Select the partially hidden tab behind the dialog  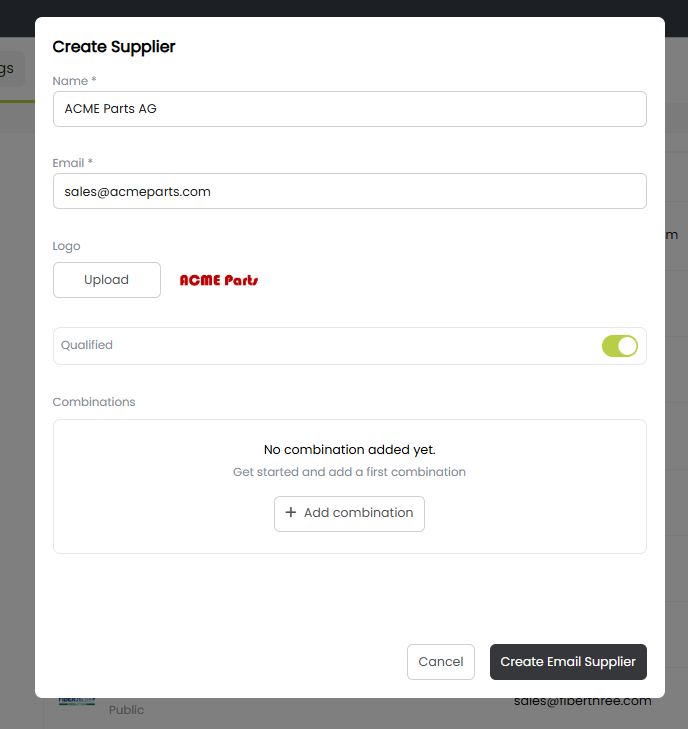pyautogui.click(x=10, y=68)
